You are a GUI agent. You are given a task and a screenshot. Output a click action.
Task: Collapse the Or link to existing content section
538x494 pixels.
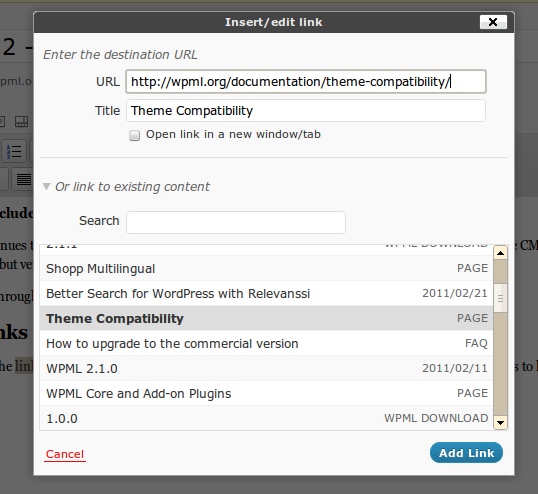pyautogui.click(x=46, y=186)
